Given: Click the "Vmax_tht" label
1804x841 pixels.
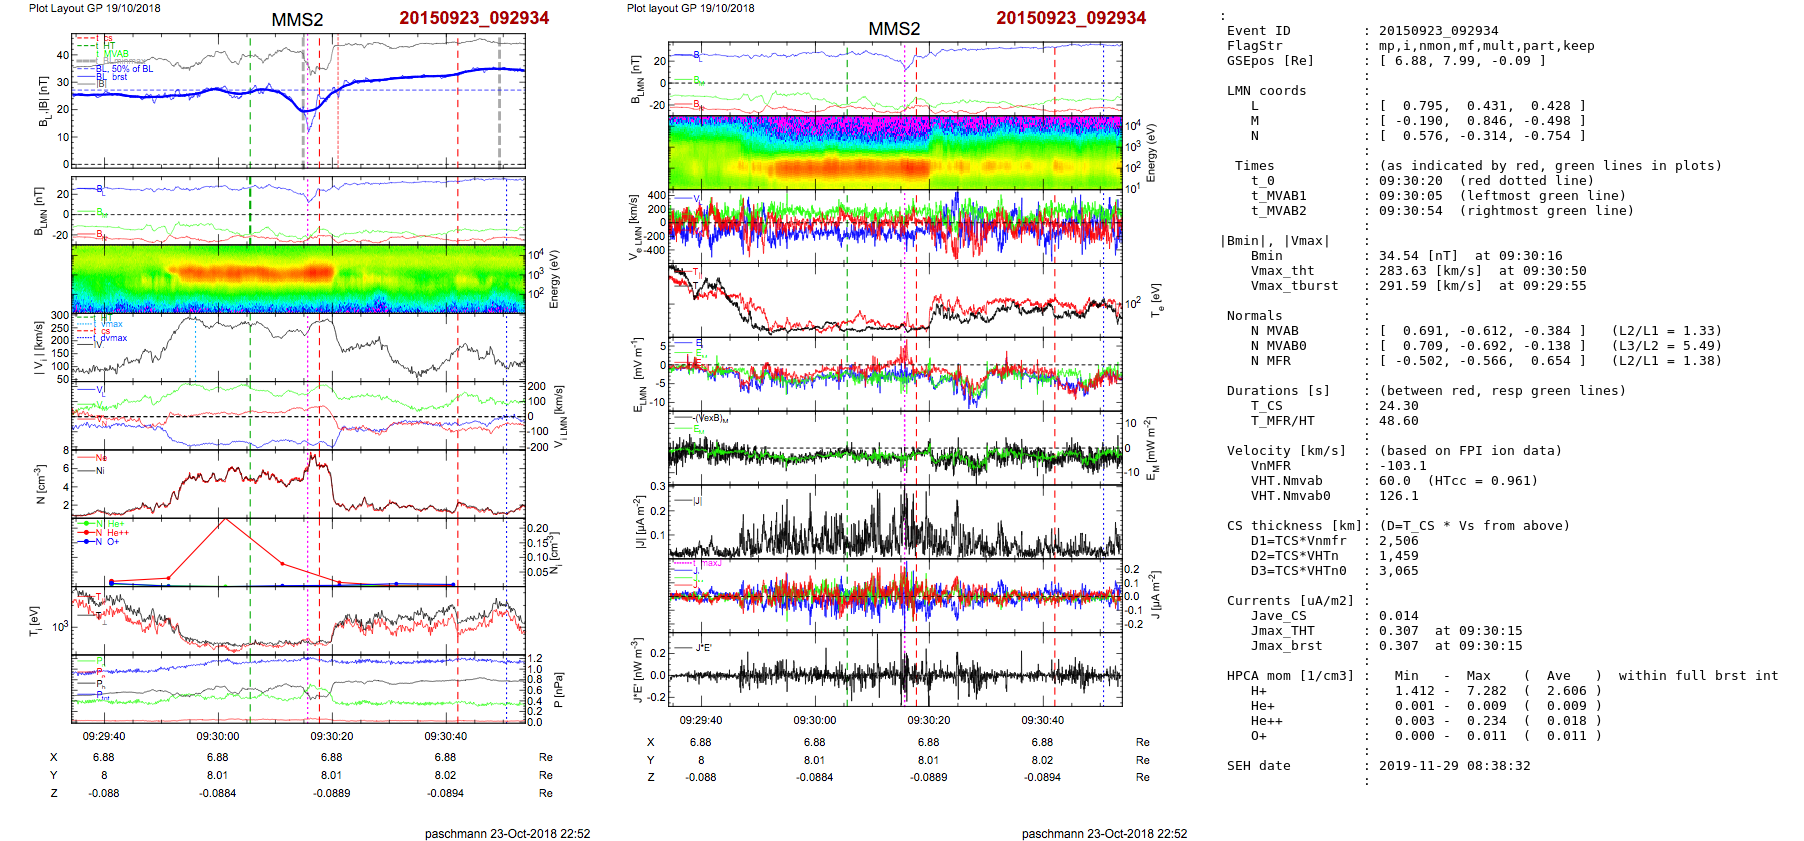Looking at the screenshot, I should point(1282,271).
